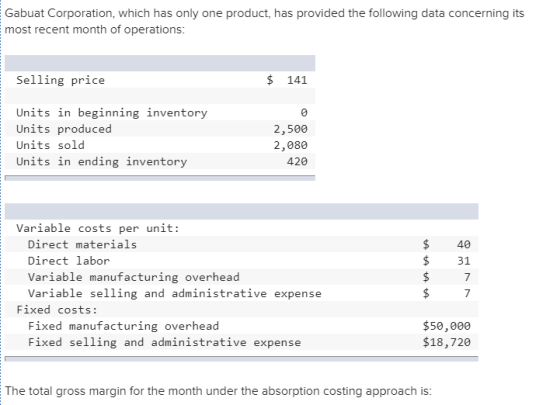Select the 'Direct materials' label

click(x=82, y=245)
